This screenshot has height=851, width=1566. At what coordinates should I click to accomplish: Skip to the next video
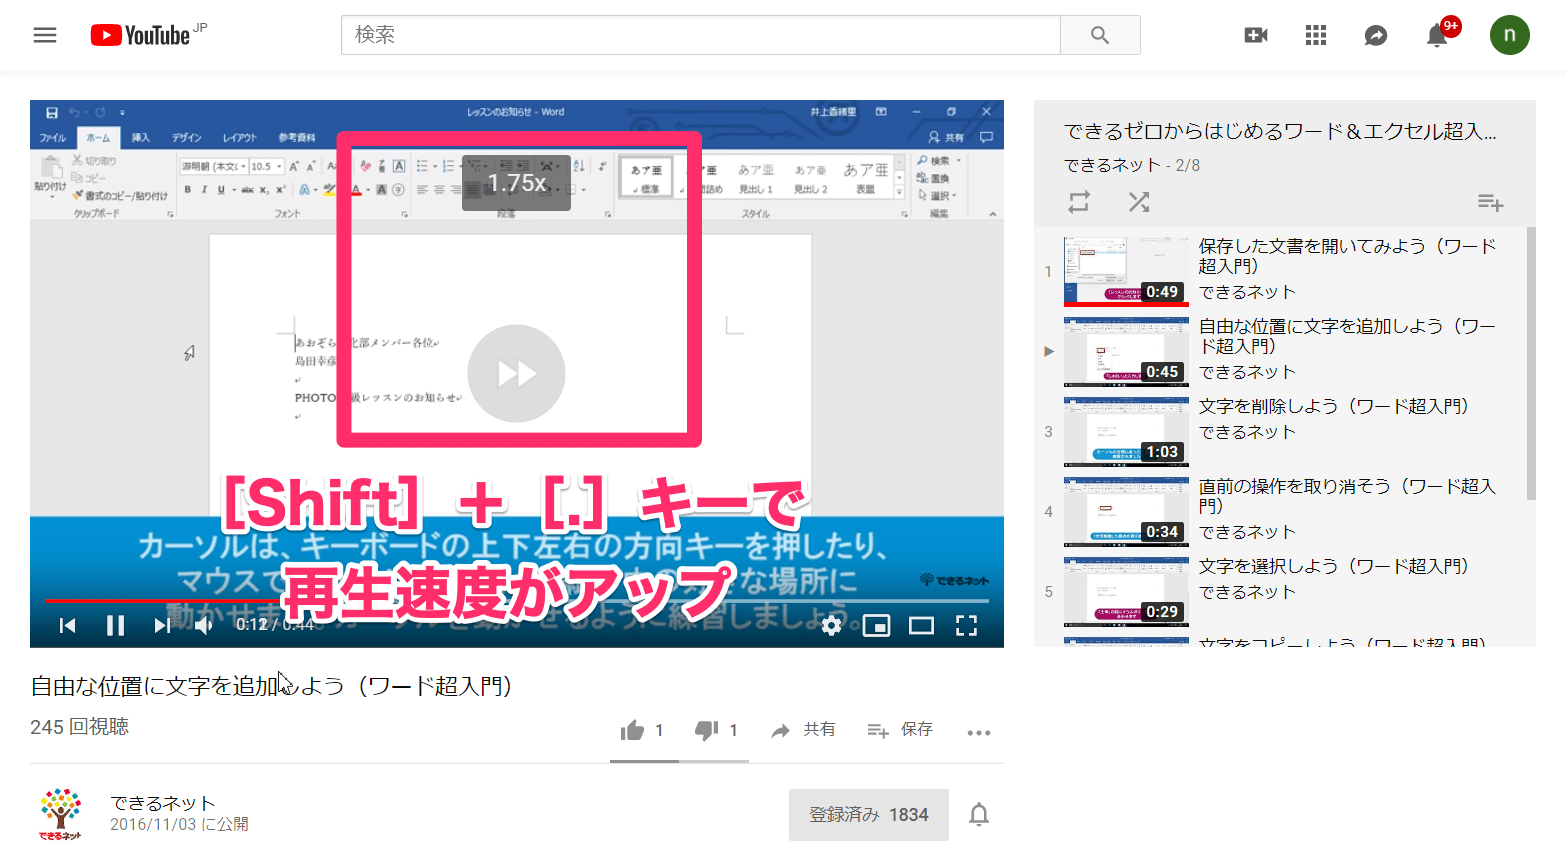(x=162, y=625)
